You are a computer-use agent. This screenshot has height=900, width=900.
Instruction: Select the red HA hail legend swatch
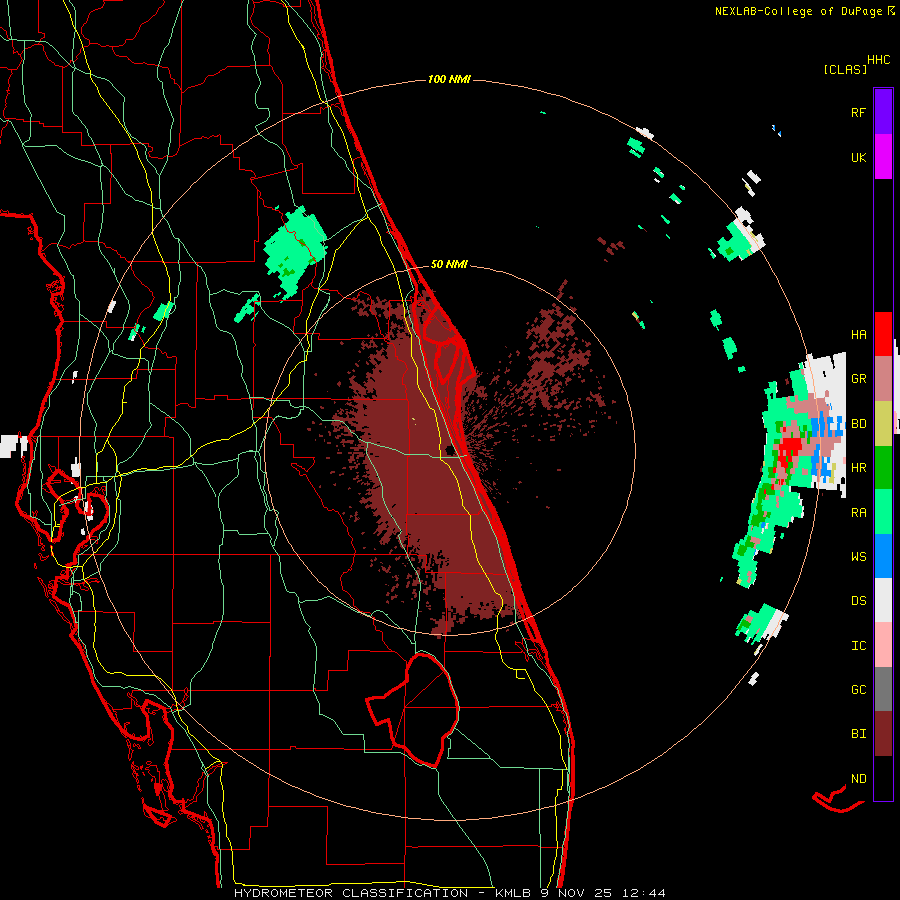tap(883, 334)
